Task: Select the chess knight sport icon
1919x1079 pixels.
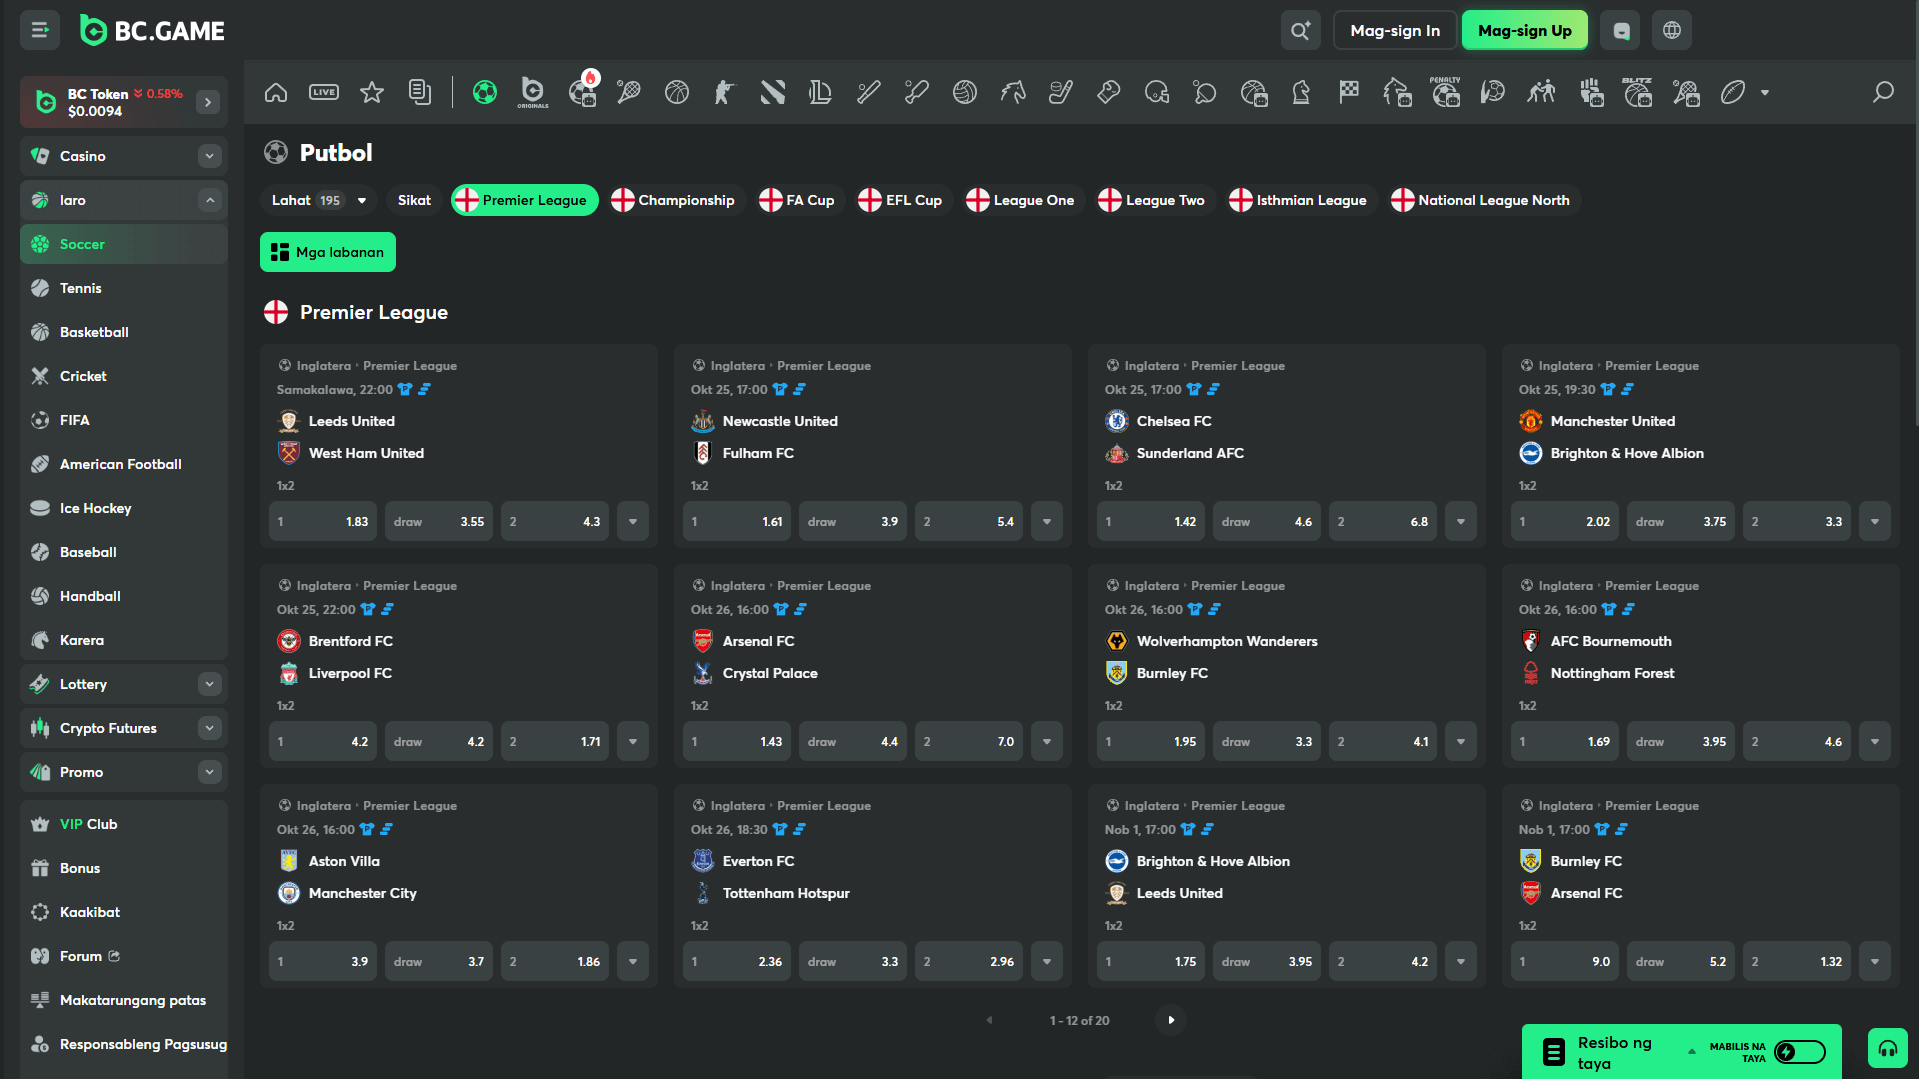Action: pyautogui.click(x=1301, y=93)
